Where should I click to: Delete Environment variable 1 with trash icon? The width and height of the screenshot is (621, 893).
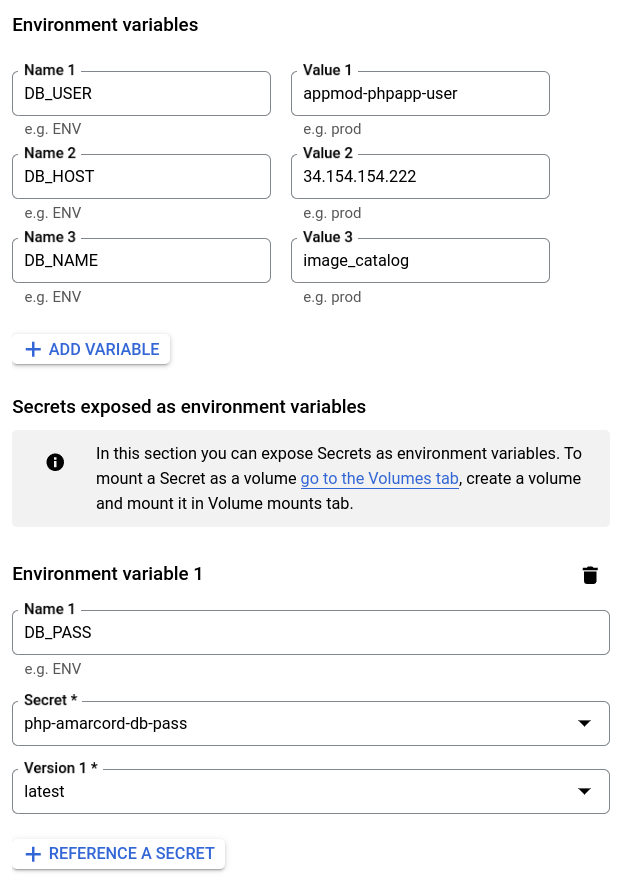(590, 574)
